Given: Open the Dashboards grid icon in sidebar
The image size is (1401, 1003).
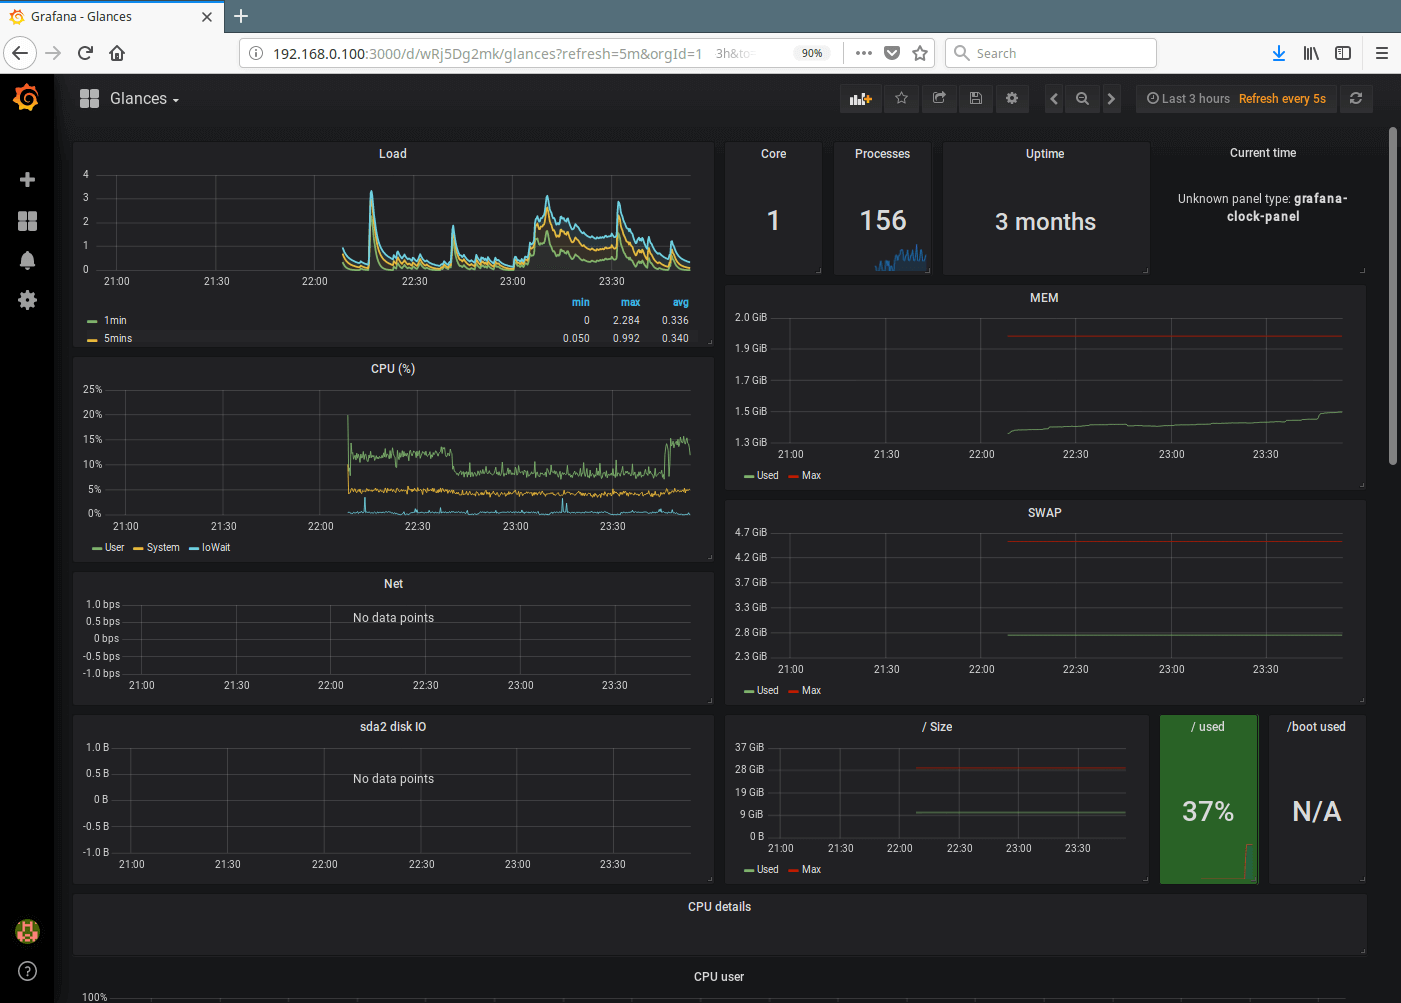Looking at the screenshot, I should pyautogui.click(x=27, y=221).
